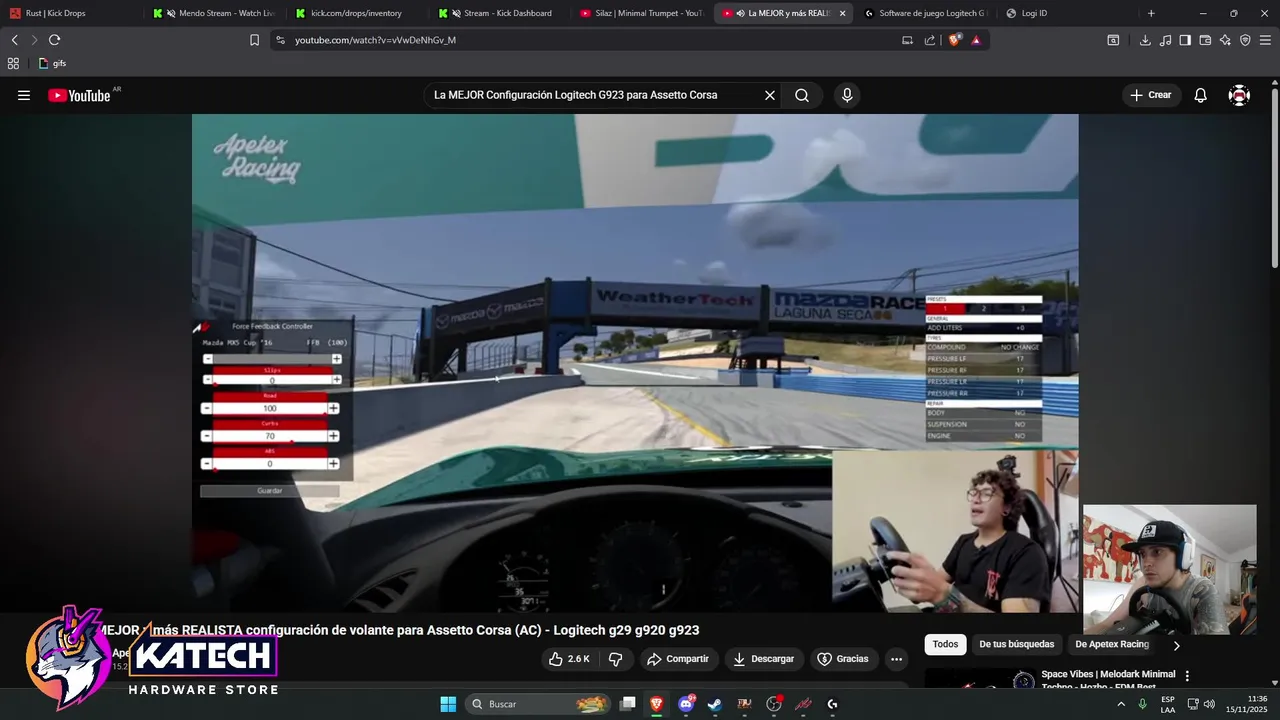The width and height of the screenshot is (1280, 720).
Task: Show more filter chips with arrow
Action: (x=1176, y=645)
